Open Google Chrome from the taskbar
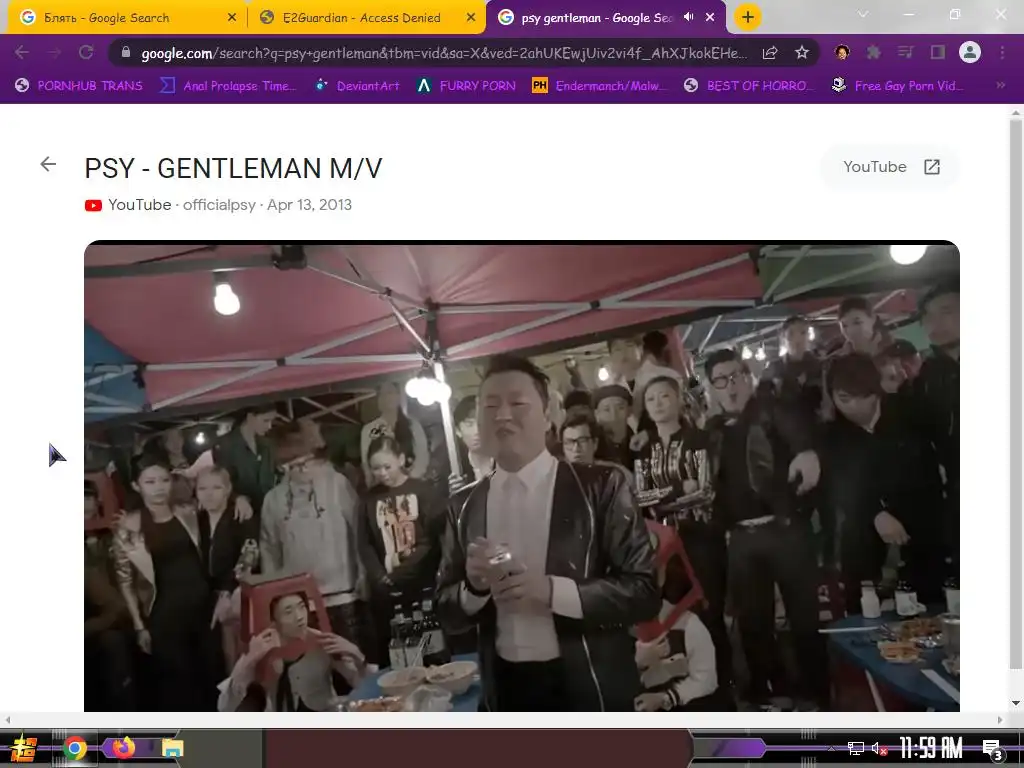 74,748
